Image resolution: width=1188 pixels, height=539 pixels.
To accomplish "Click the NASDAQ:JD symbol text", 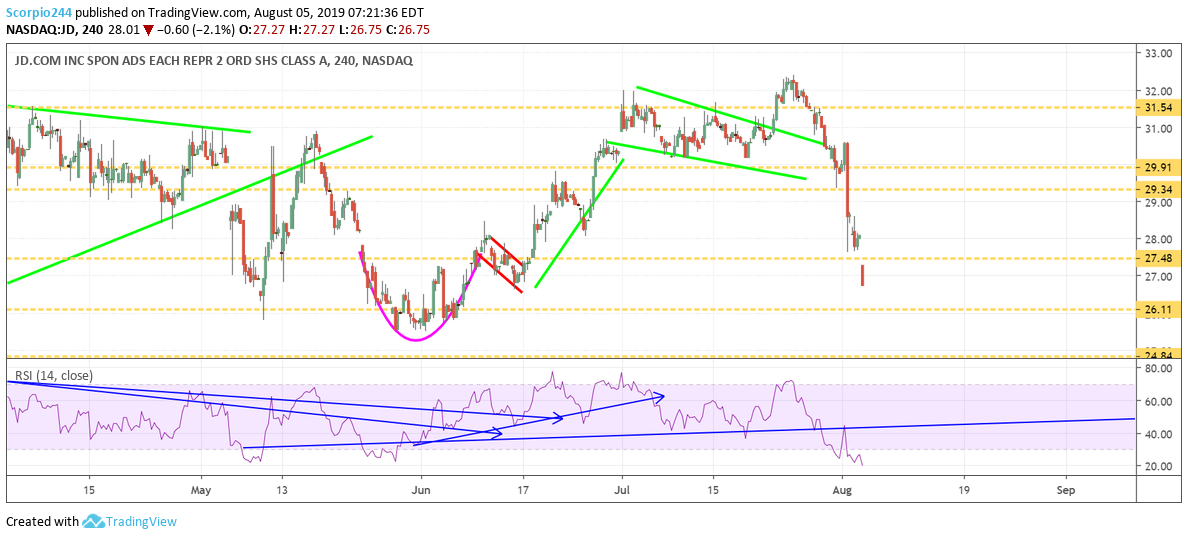I will pos(39,30).
